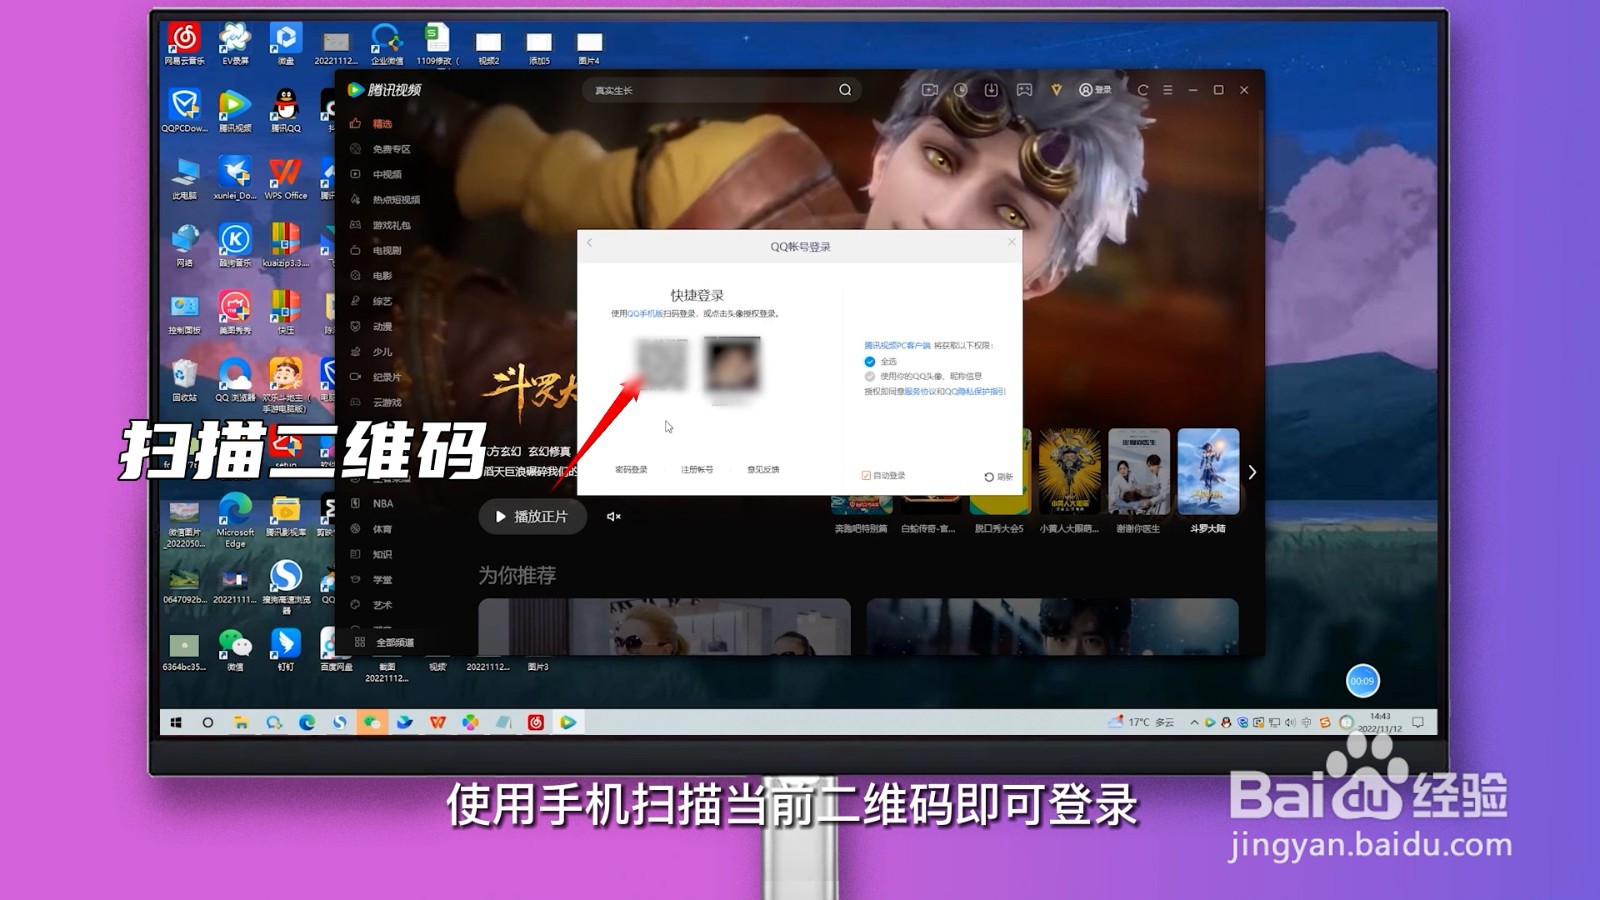The height and width of the screenshot is (900, 1600).
Task: Open Tencent Video icon in the Windows taskbar
Action: point(568,721)
